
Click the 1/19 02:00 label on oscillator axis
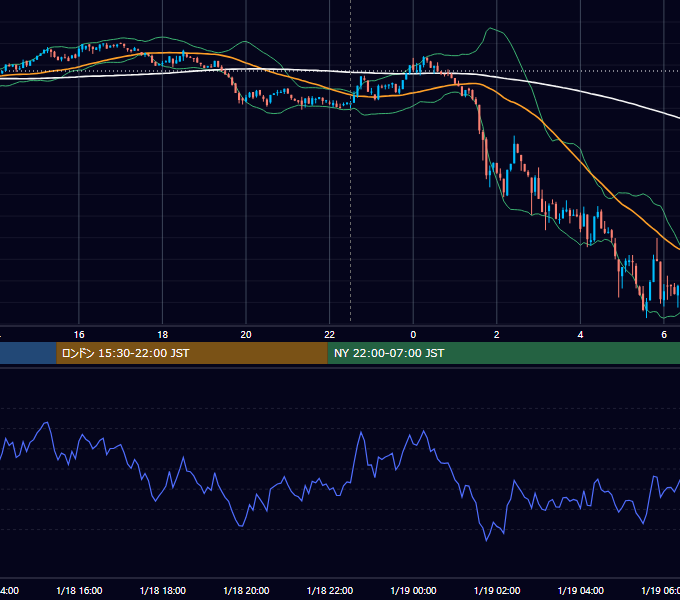pyautogui.click(x=497, y=590)
